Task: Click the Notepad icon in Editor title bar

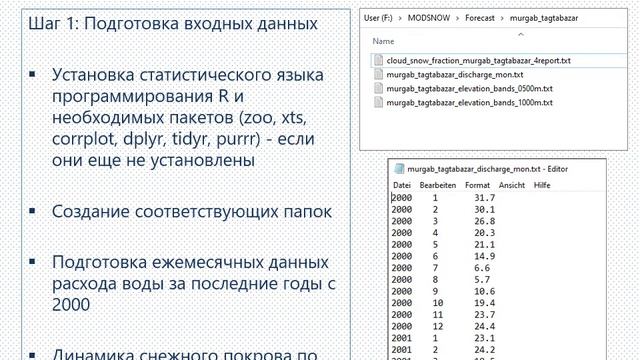Action: [399, 169]
